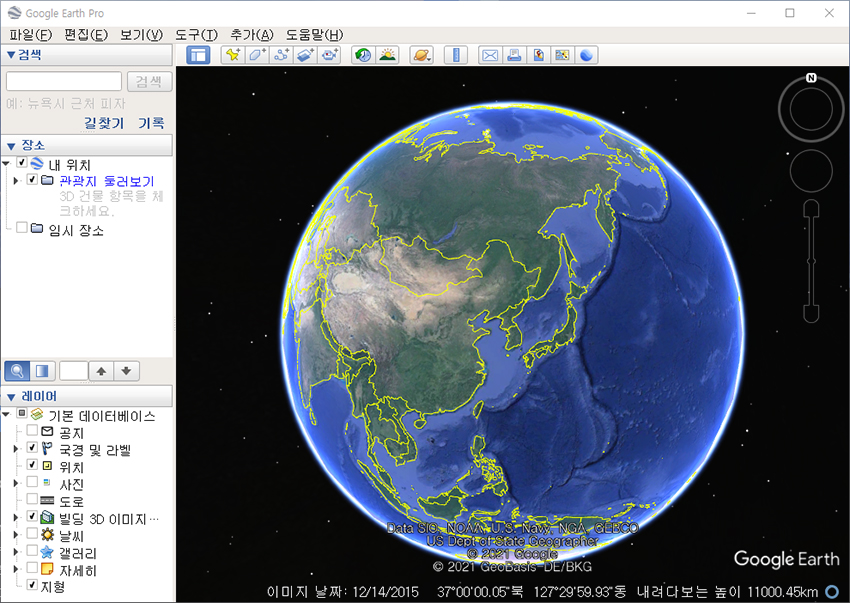Collapse the 기본 데이터베이스 tree node

(7, 415)
